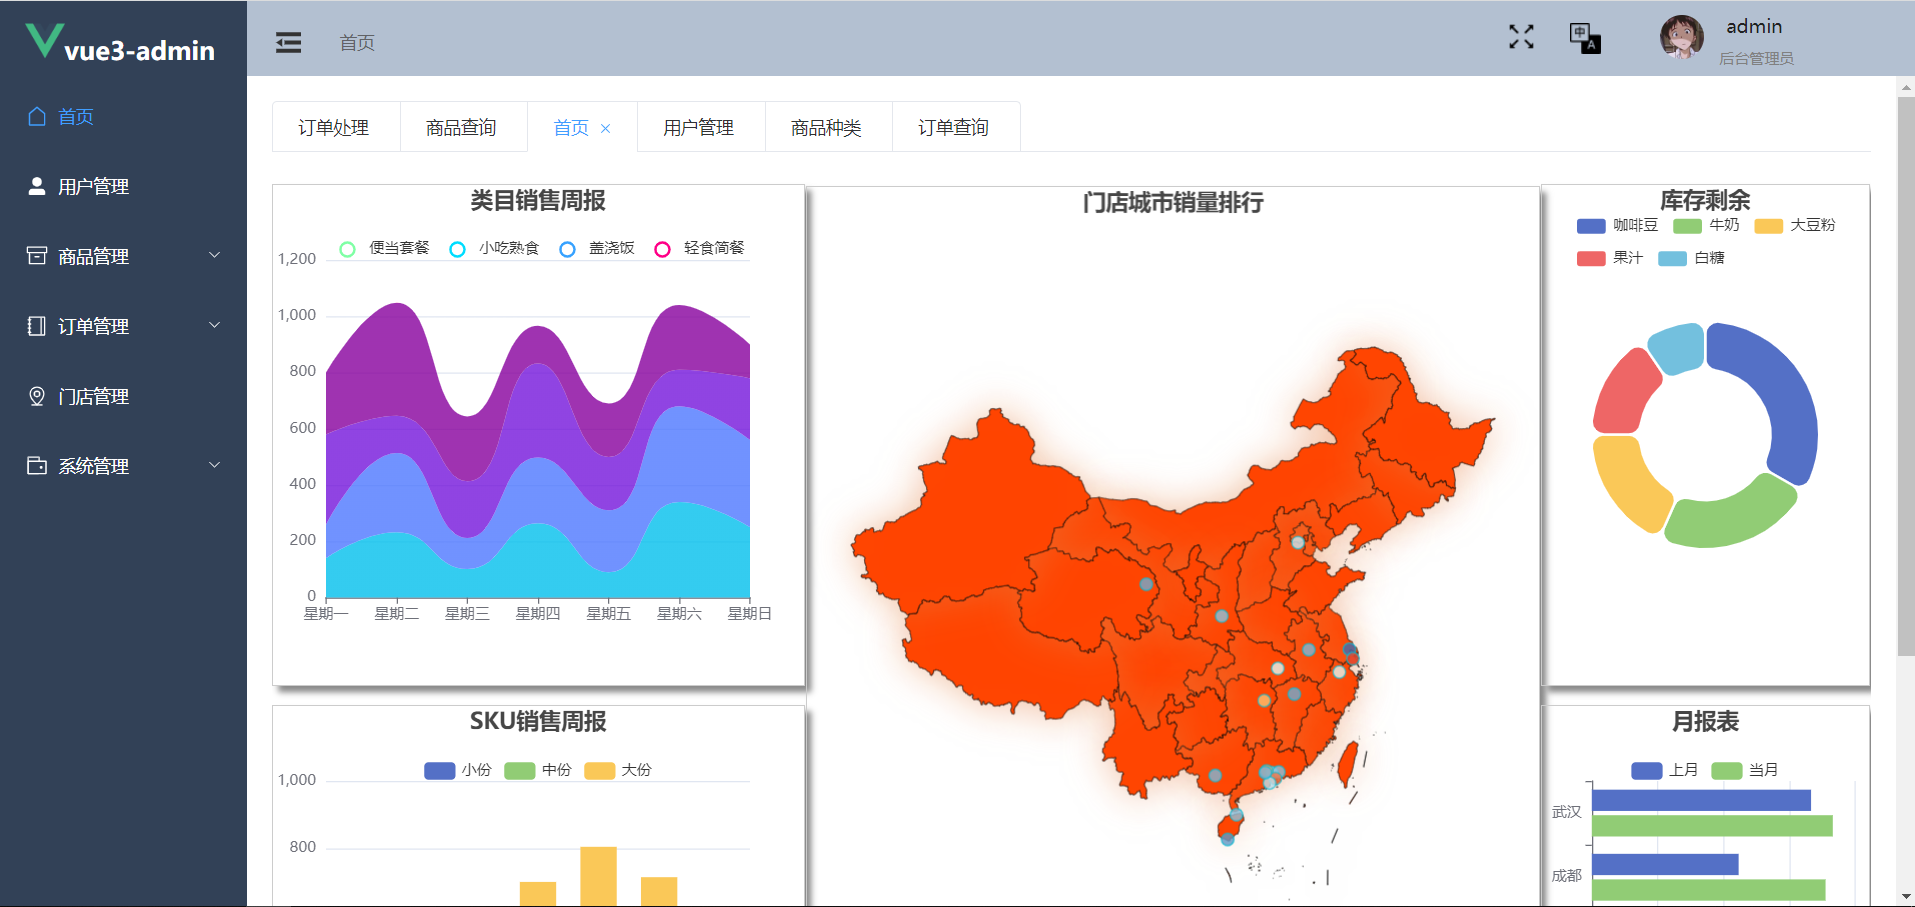The image size is (1915, 907).
Task: Click the admin username text
Action: 1754,27
